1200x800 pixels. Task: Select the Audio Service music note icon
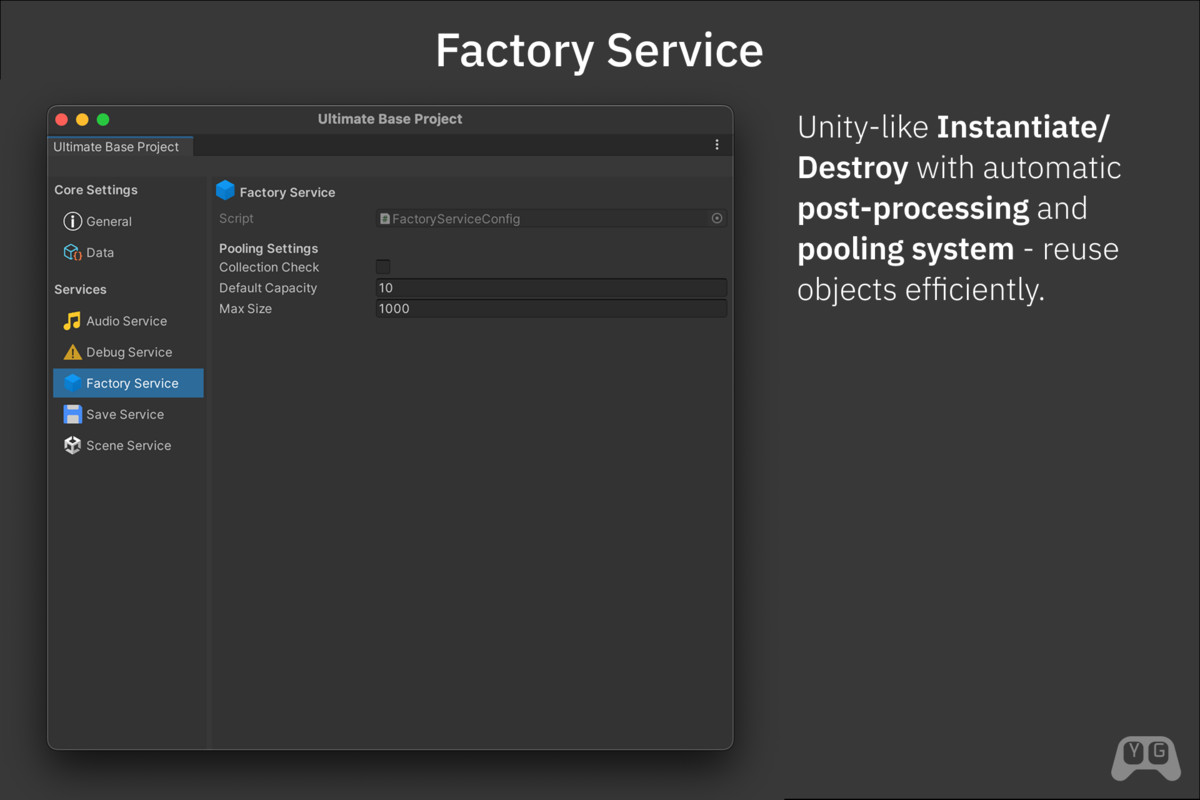[72, 320]
